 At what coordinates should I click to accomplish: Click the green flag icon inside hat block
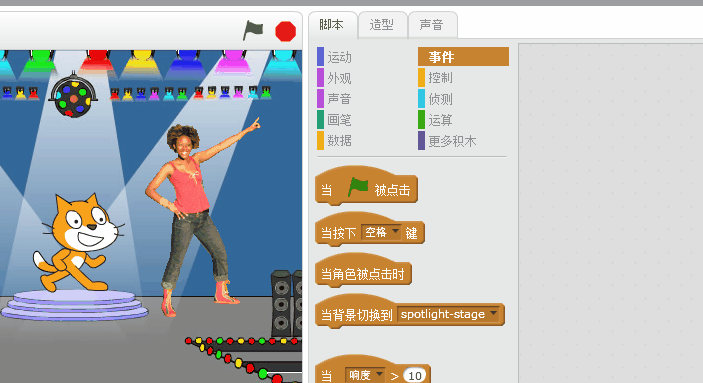358,187
